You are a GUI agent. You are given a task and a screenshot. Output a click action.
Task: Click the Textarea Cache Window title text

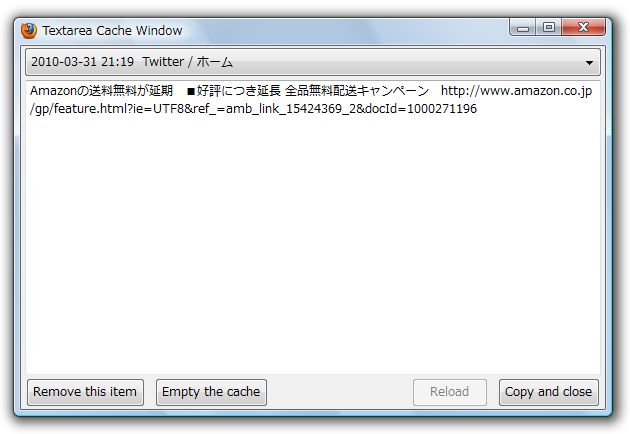112,31
